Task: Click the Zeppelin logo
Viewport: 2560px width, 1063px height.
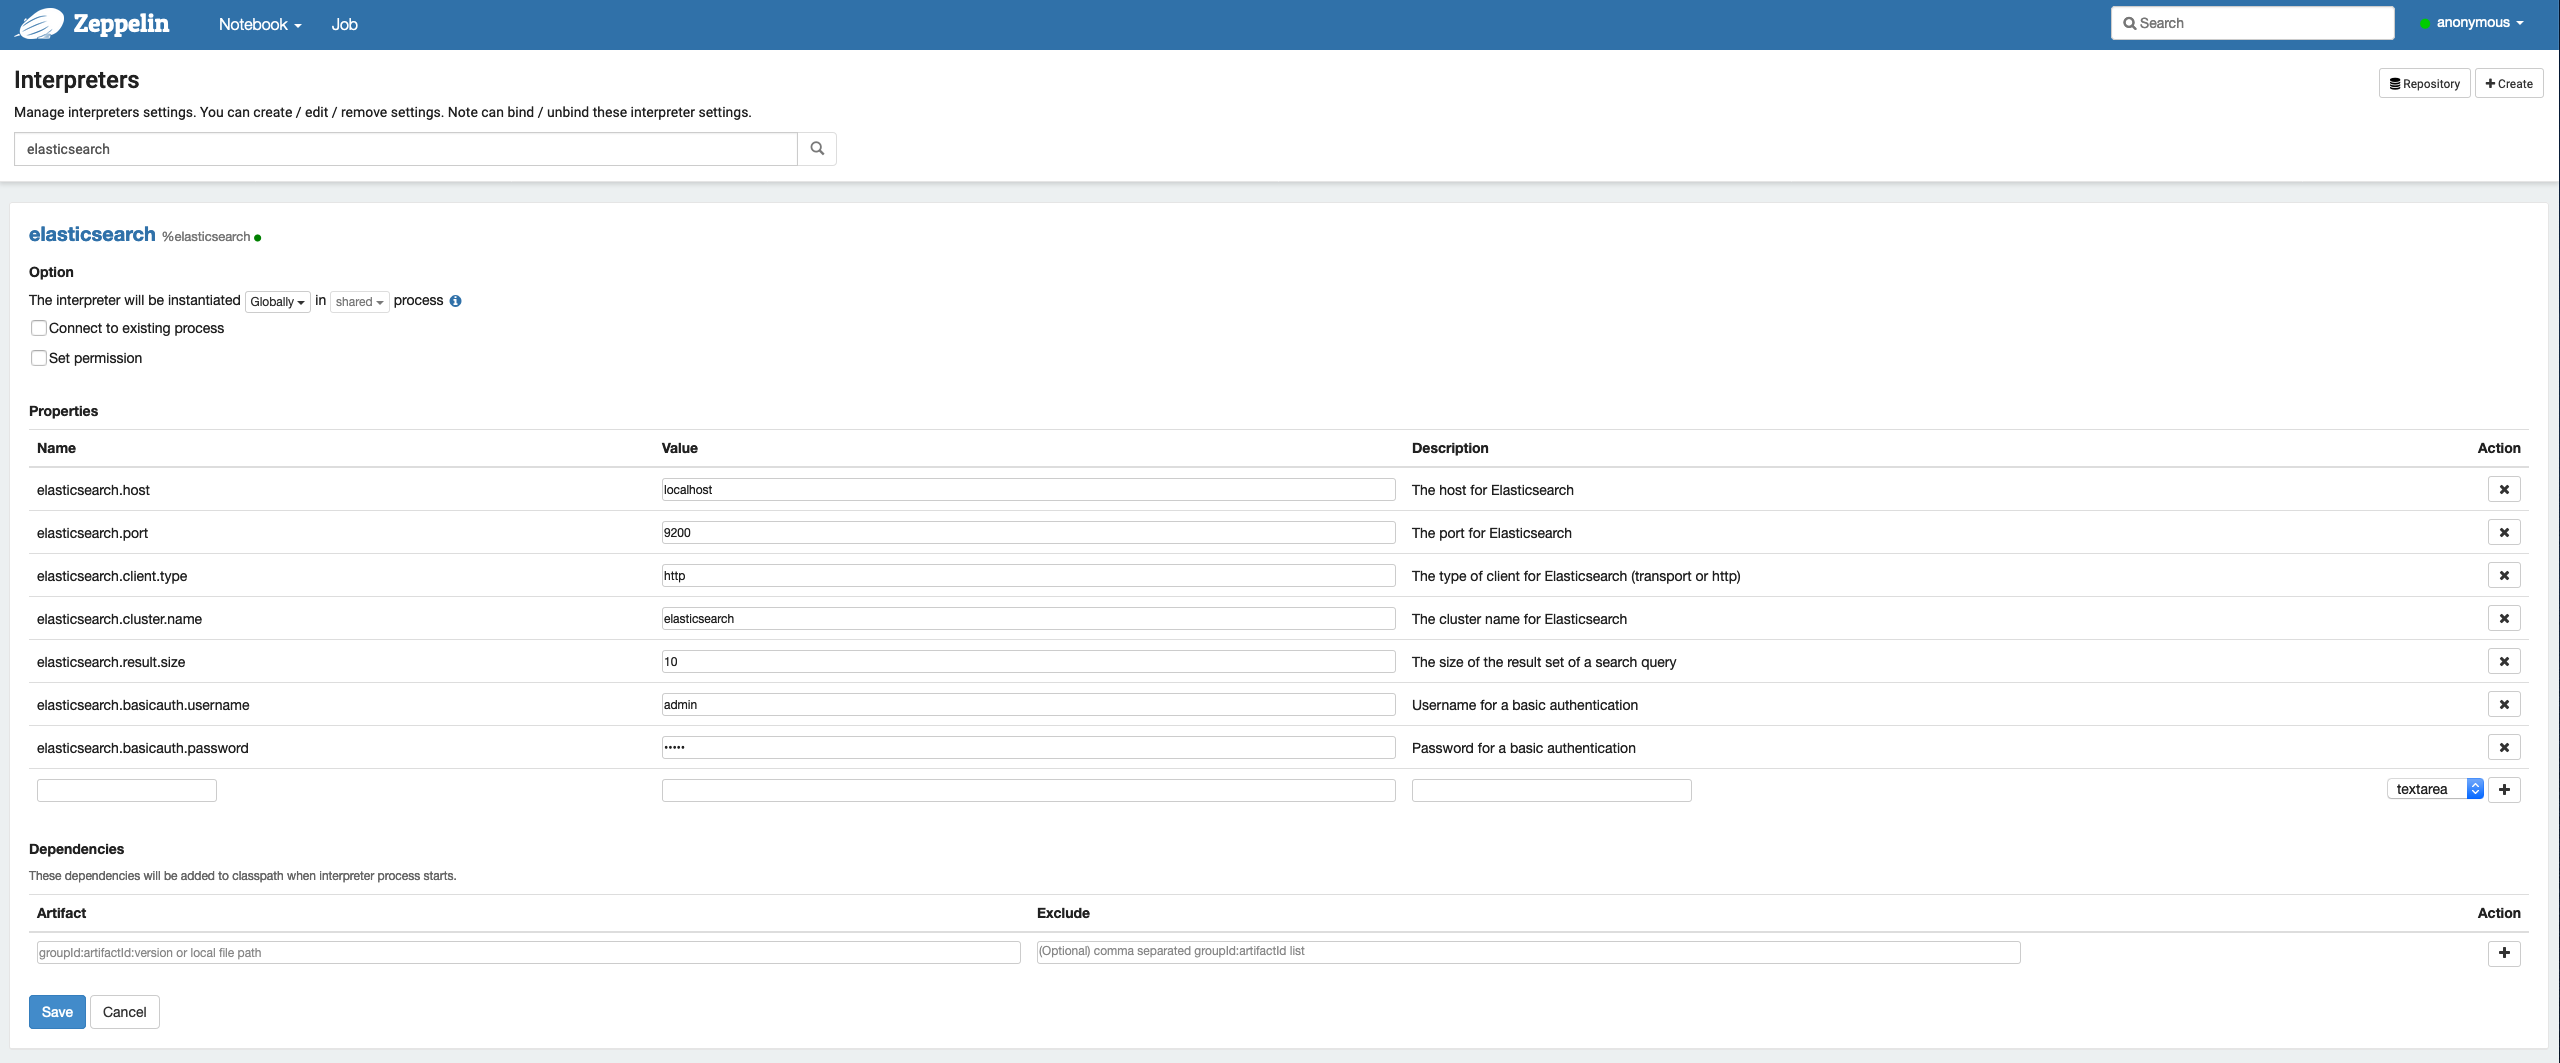Action: pos(92,23)
